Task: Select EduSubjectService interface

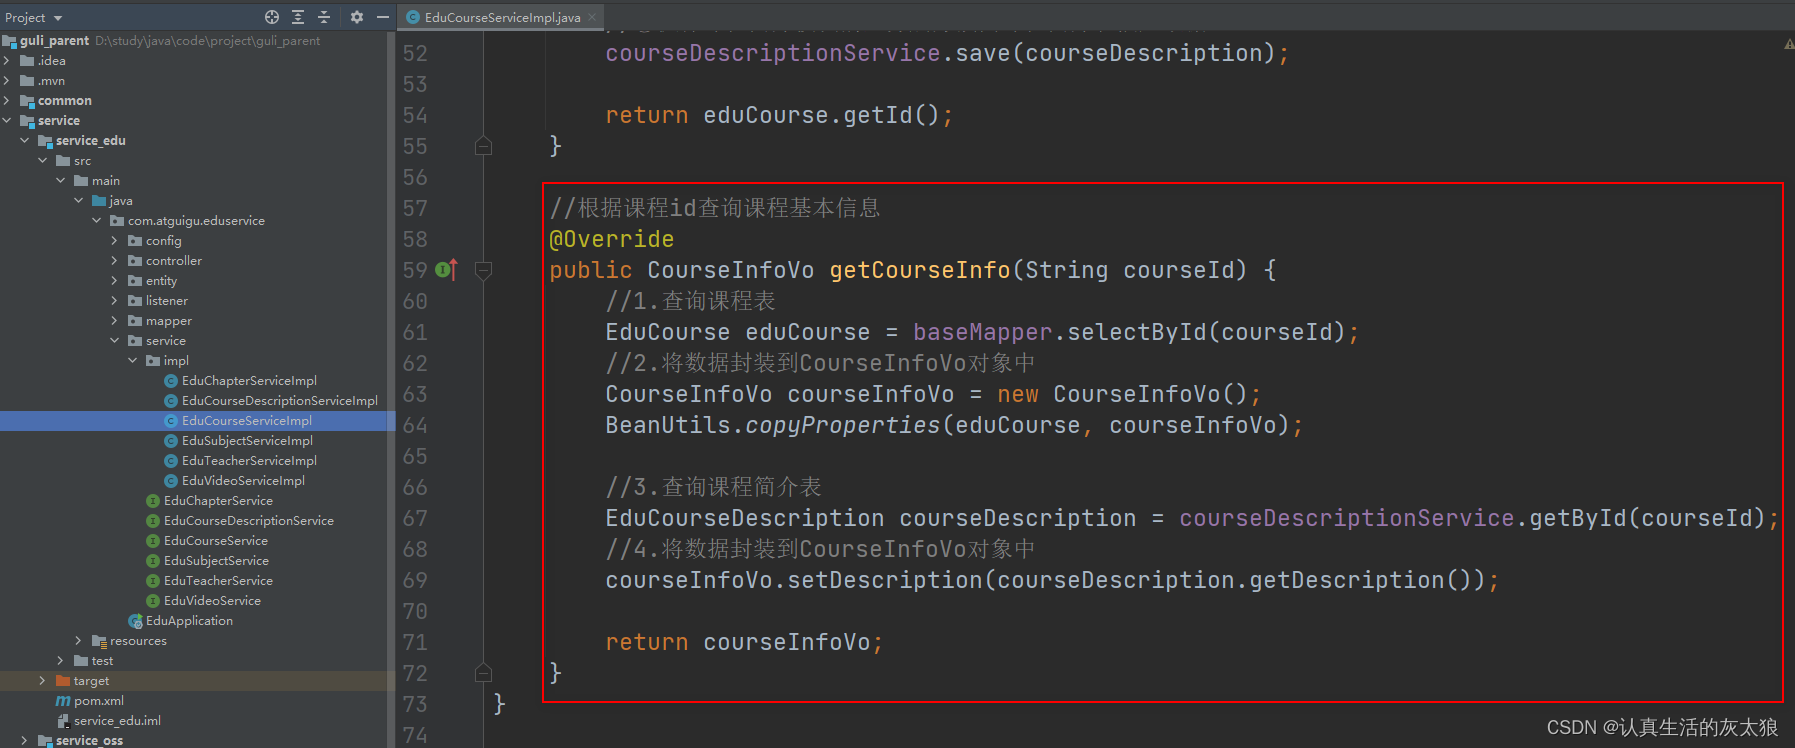Action: (x=216, y=561)
